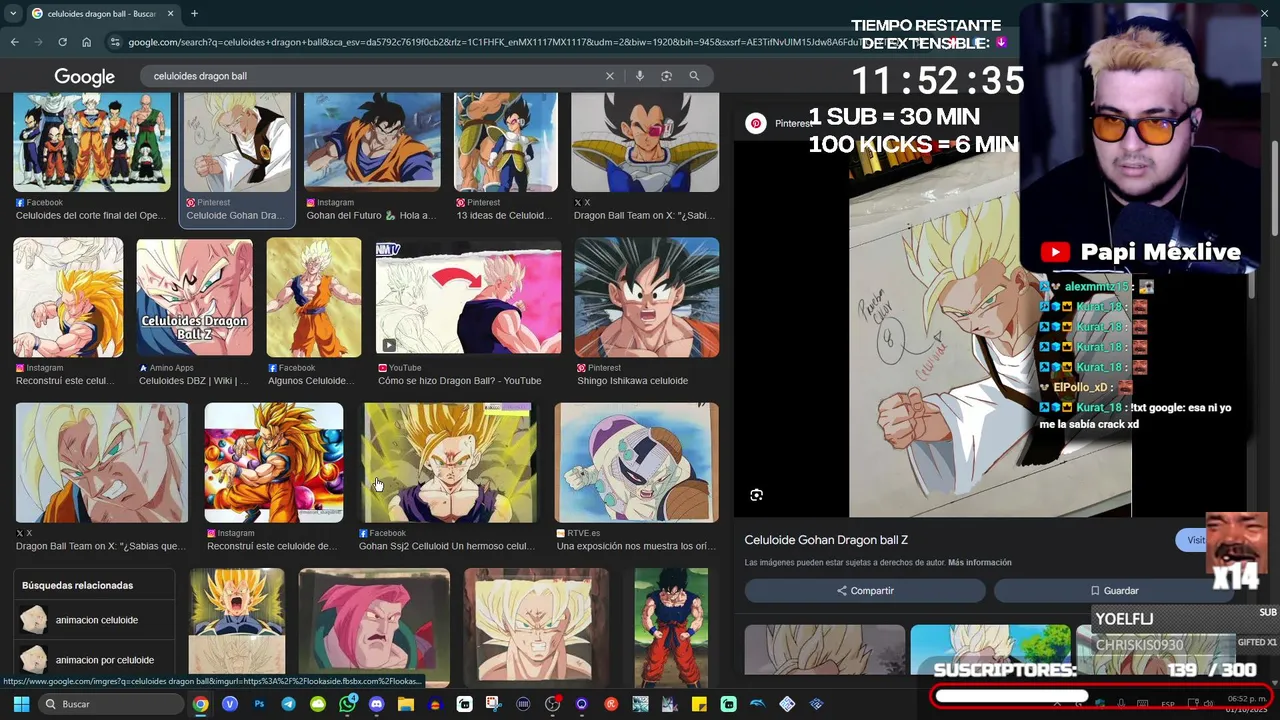Go to the browser Home page
The height and width of the screenshot is (720, 1280).
click(x=86, y=42)
